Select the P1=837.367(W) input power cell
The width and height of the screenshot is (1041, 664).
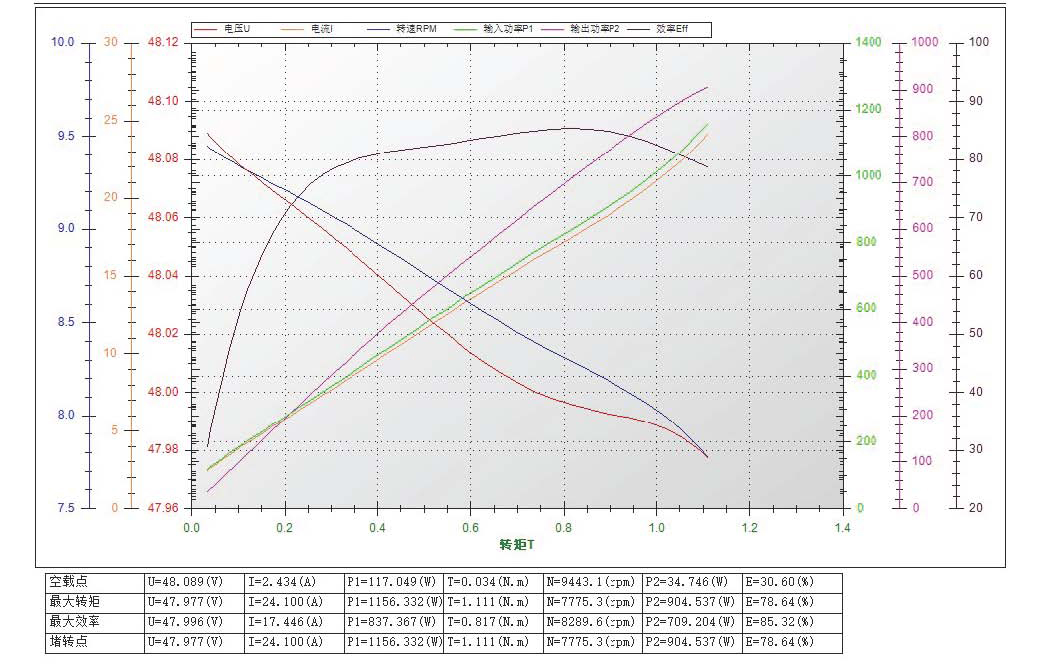coord(394,622)
